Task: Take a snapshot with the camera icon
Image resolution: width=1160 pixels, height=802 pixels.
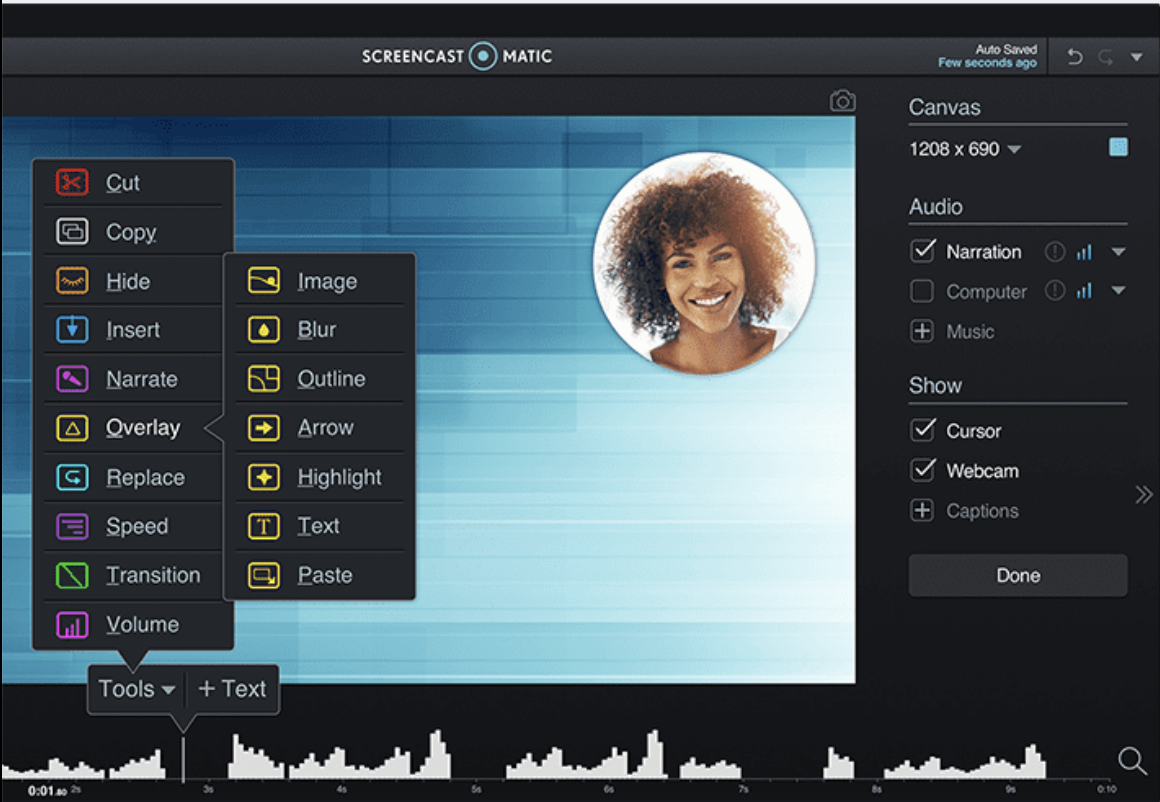Action: tap(842, 101)
